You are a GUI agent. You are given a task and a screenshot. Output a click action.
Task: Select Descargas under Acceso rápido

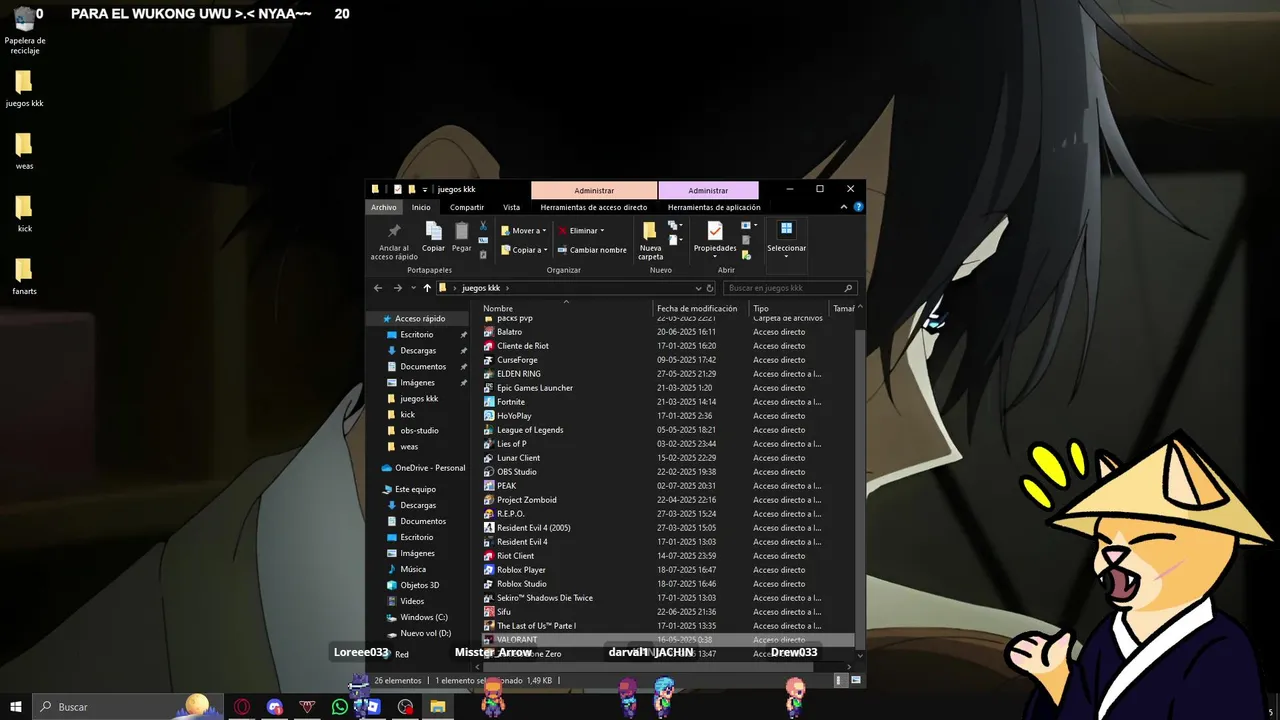tap(418, 351)
